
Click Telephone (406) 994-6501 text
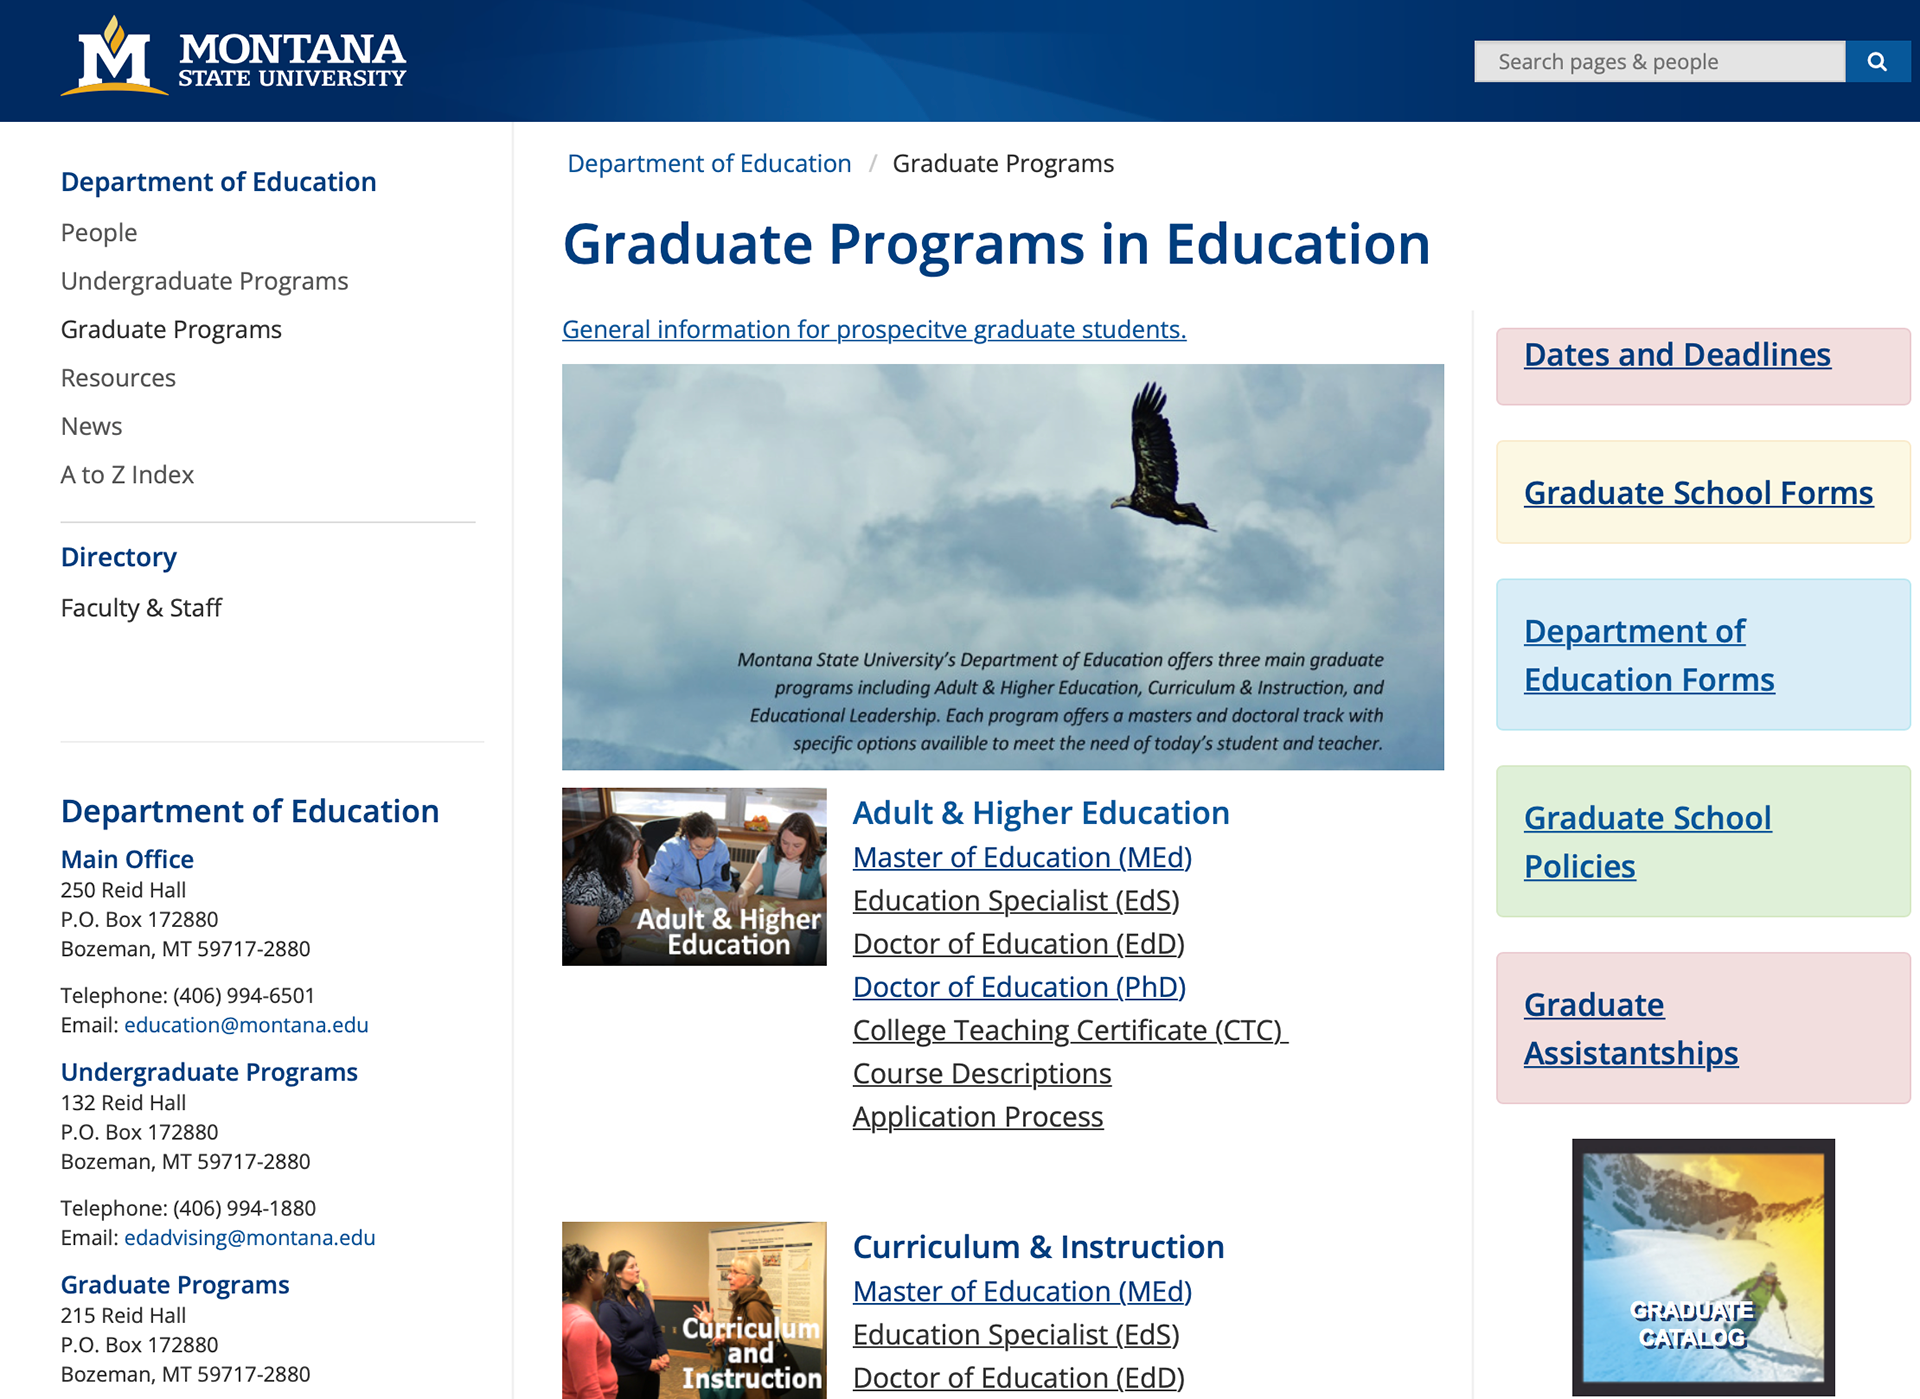pyautogui.click(x=188, y=996)
